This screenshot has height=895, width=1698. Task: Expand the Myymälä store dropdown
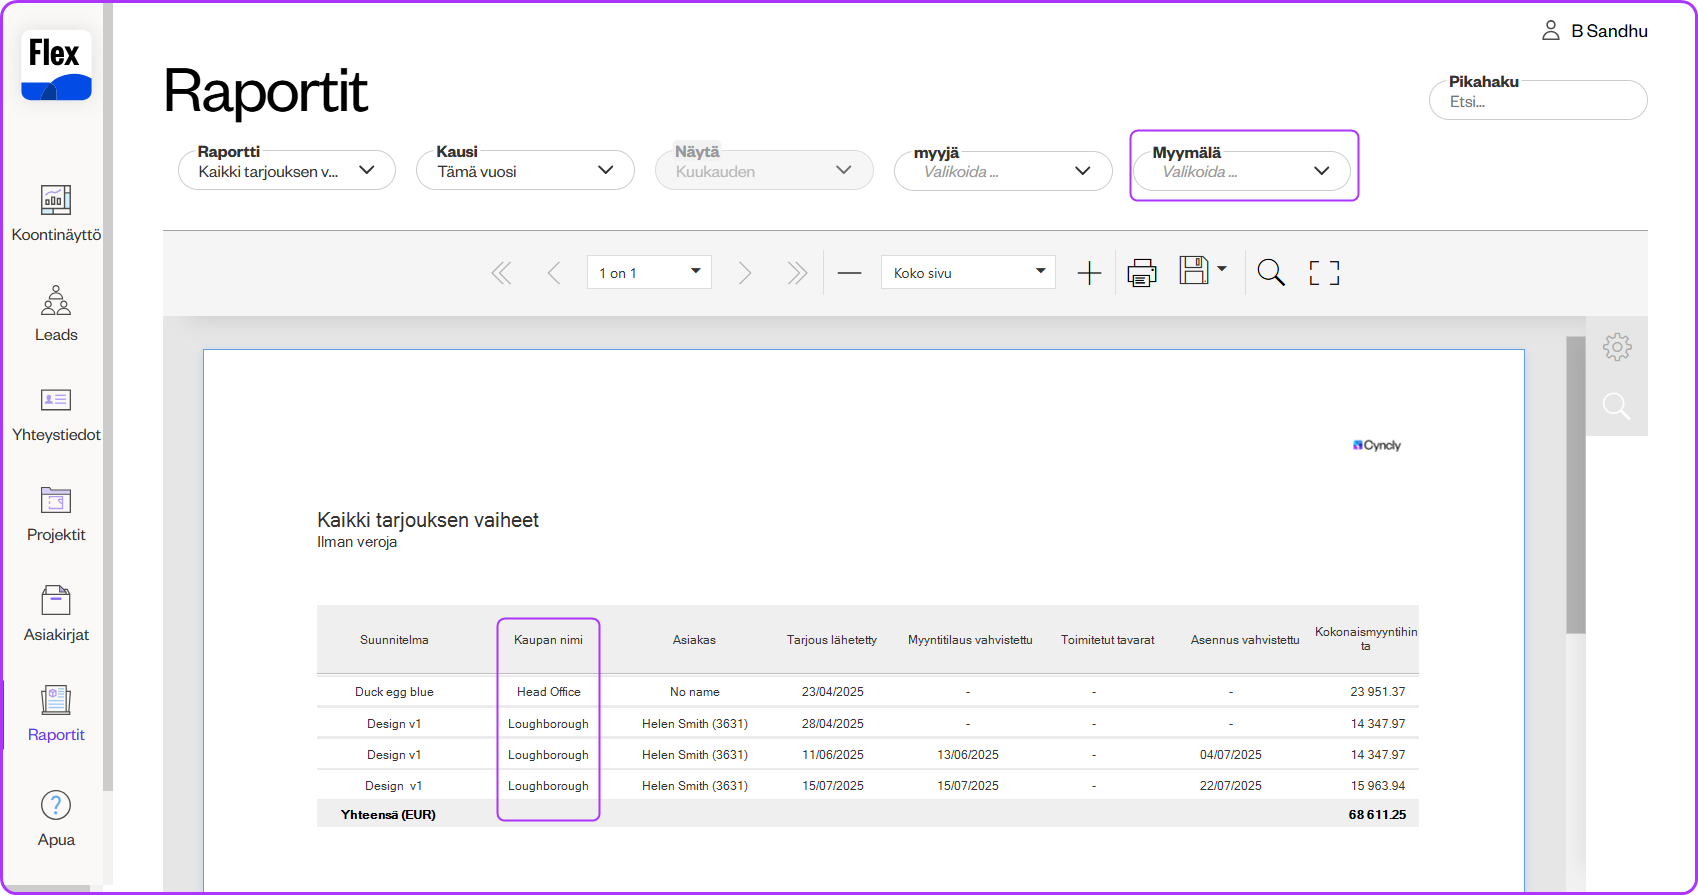click(x=1243, y=171)
